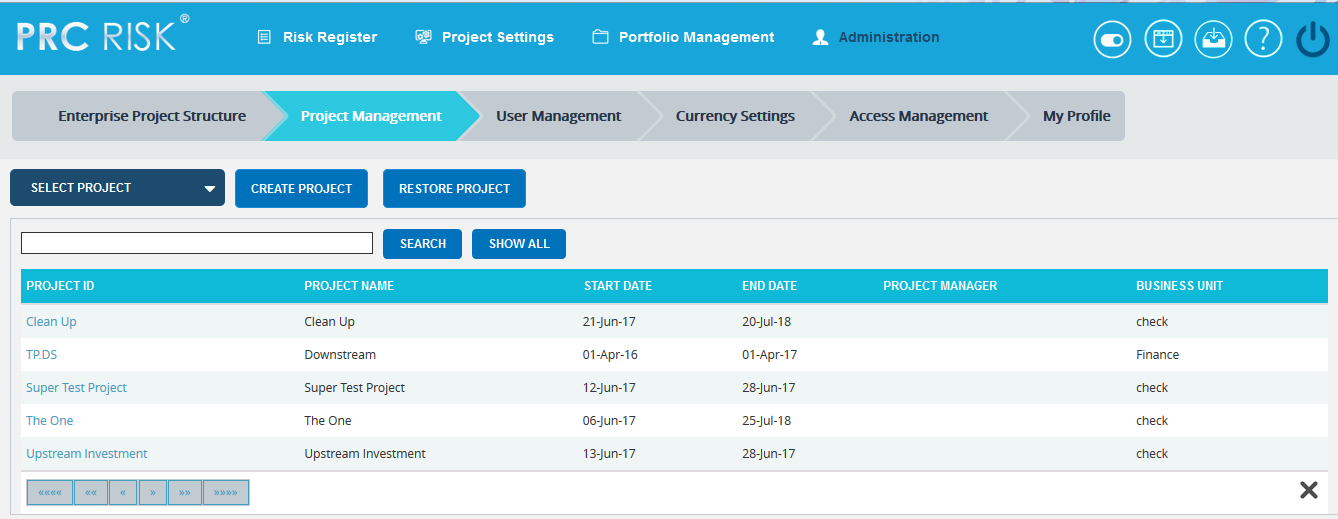This screenshot has height=519, width=1338.
Task: Go to the first page of results
Action: (x=49, y=492)
